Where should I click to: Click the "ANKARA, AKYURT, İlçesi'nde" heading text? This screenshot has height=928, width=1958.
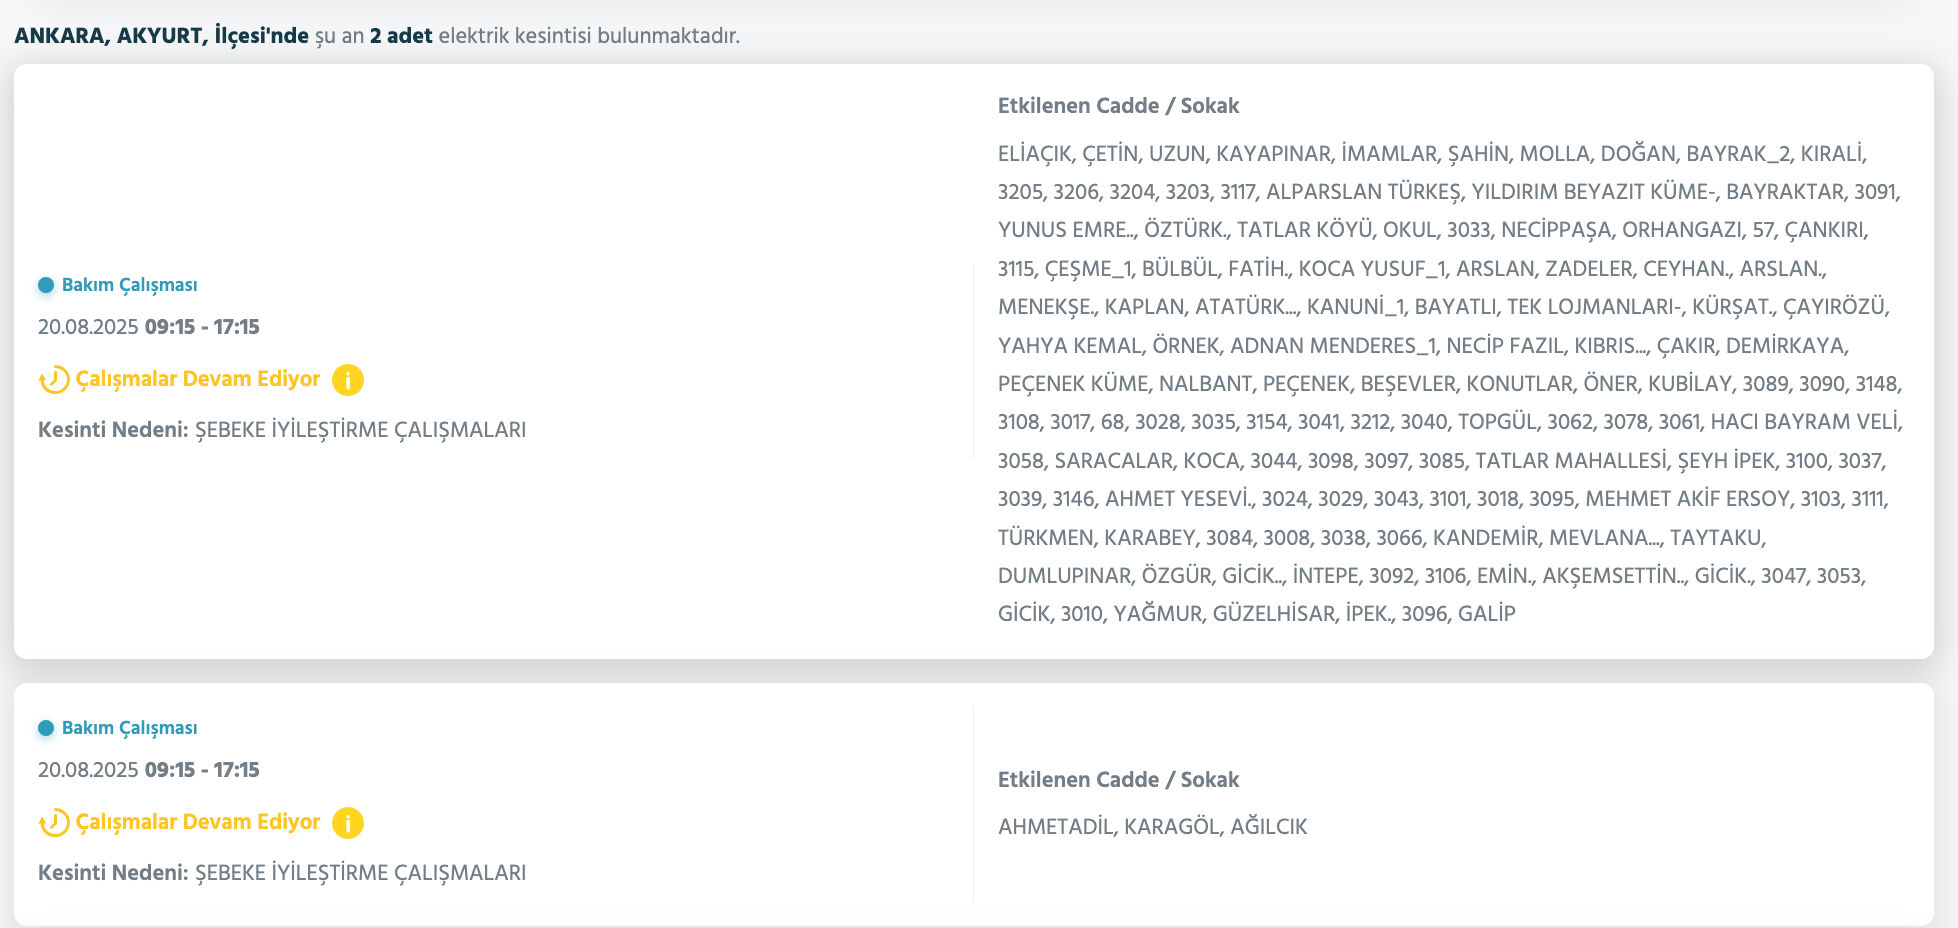pos(161,36)
